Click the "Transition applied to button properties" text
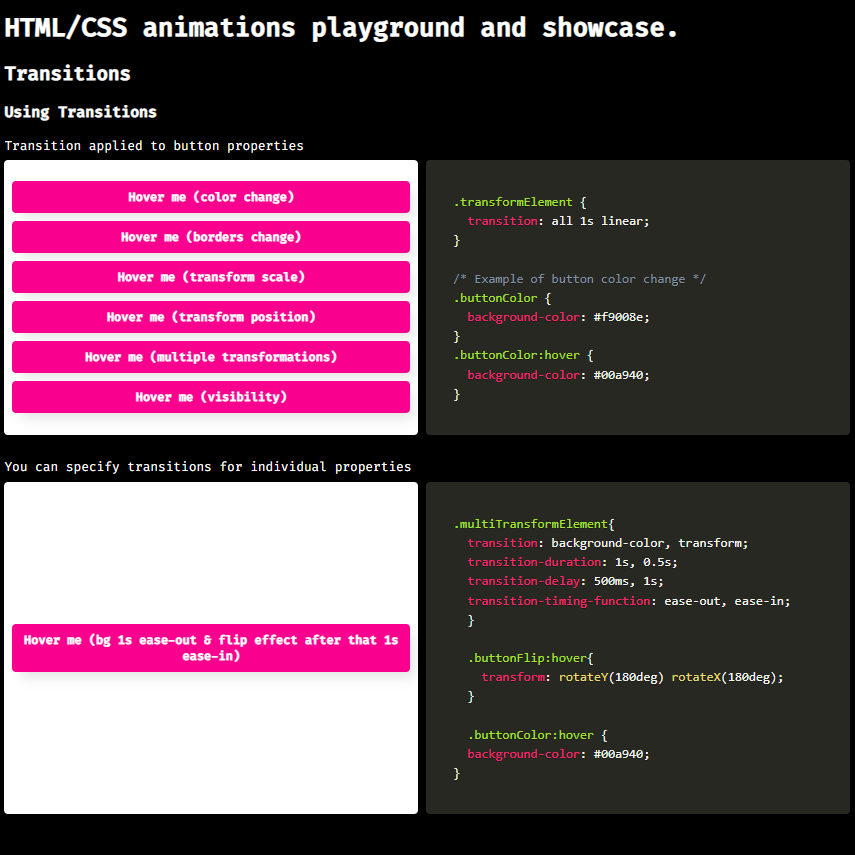Viewport: 855px width, 855px height. pyautogui.click(x=154, y=145)
